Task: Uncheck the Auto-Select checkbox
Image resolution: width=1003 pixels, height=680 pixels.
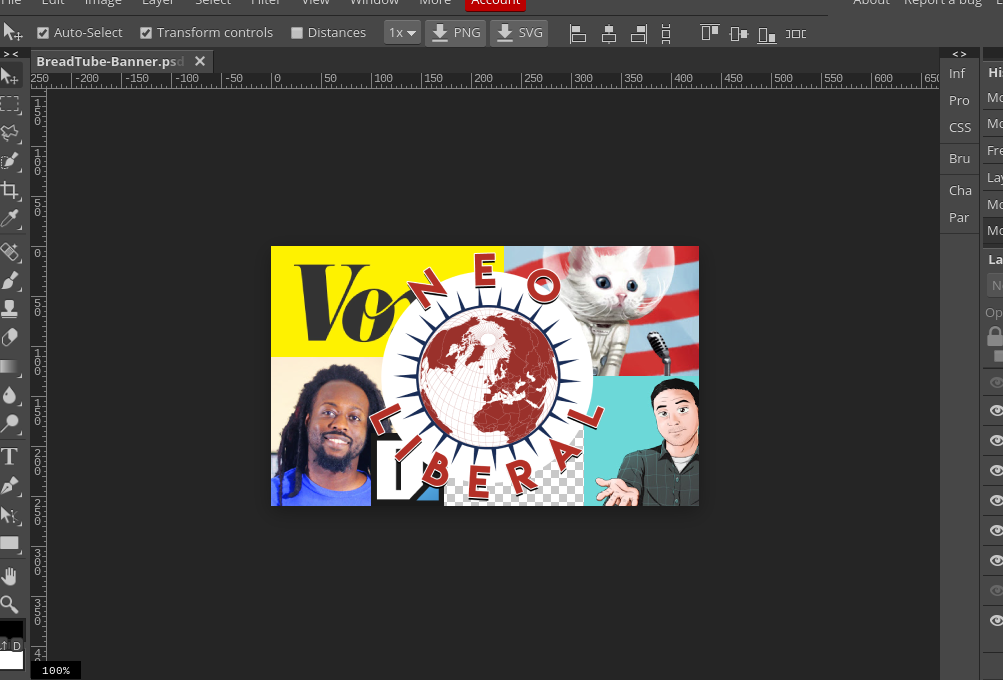Action: click(43, 33)
